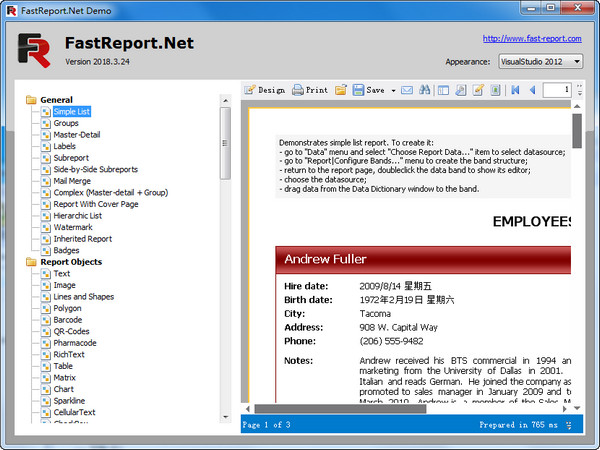Choose the Barcode report object

point(68,320)
